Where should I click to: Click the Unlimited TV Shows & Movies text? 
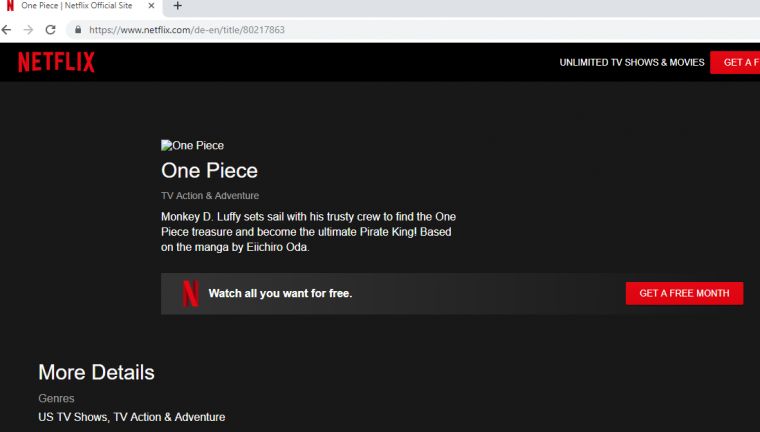(632, 62)
